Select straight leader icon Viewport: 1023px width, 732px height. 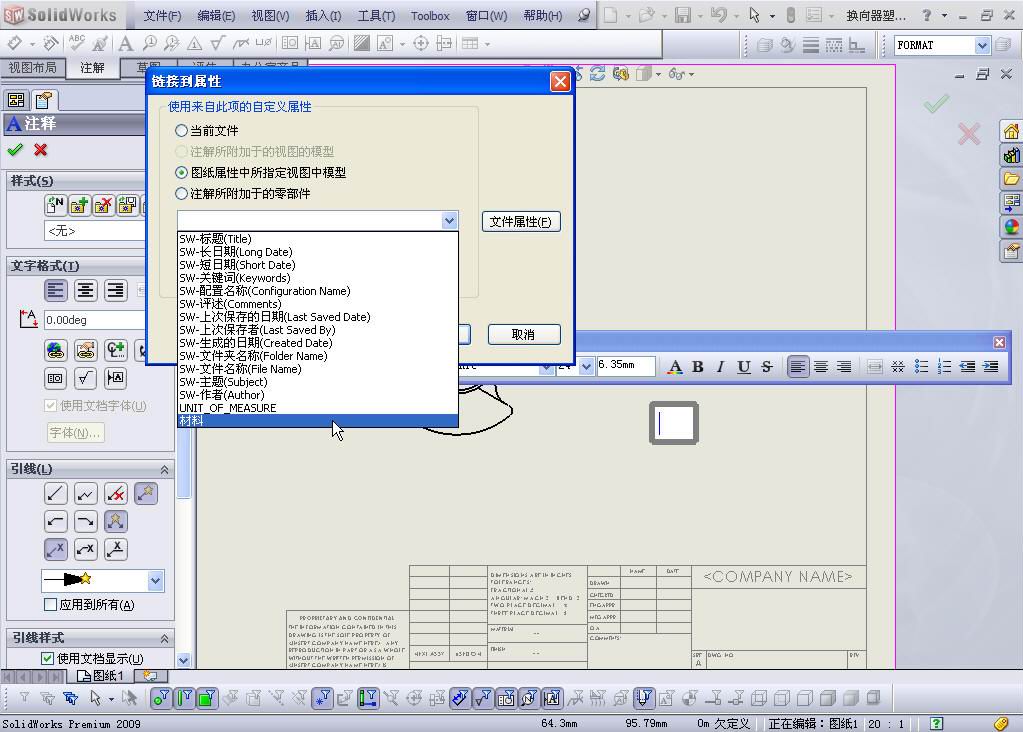coord(55,494)
